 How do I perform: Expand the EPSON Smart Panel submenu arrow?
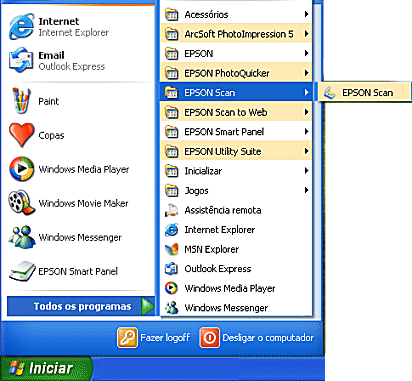tap(306, 131)
